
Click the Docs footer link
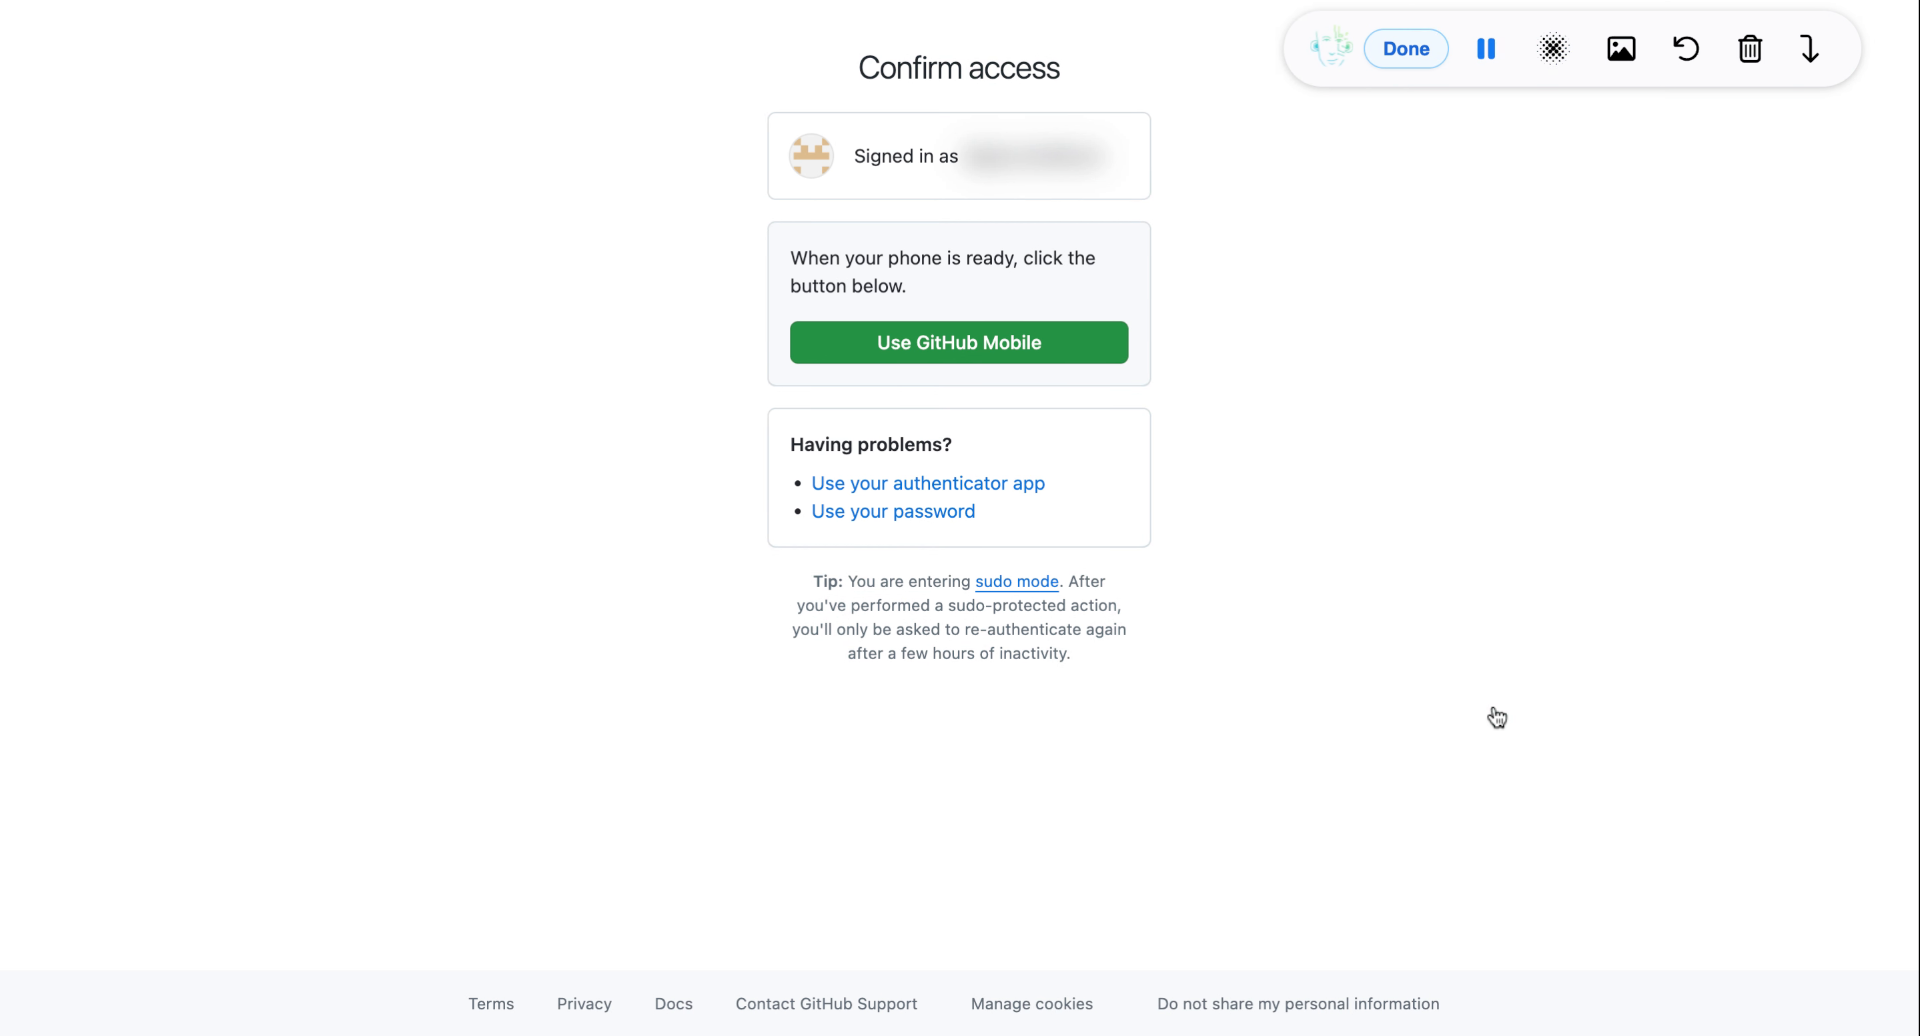(673, 1003)
